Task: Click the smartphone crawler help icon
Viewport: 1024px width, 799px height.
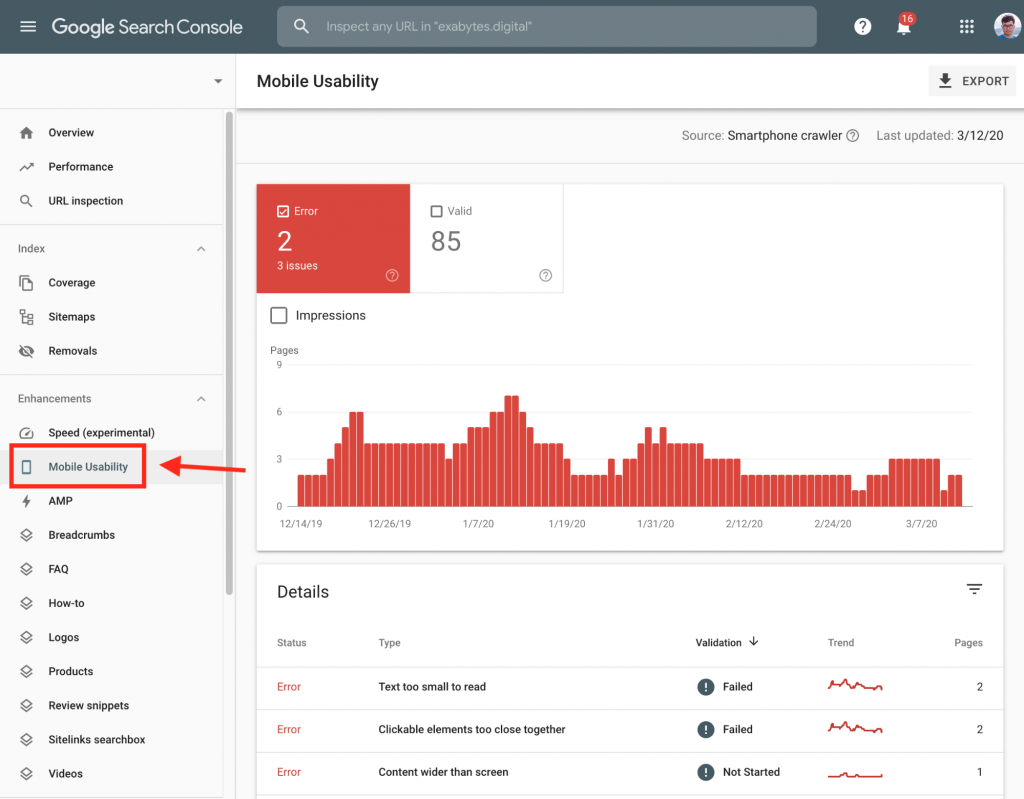Action: 853,136
